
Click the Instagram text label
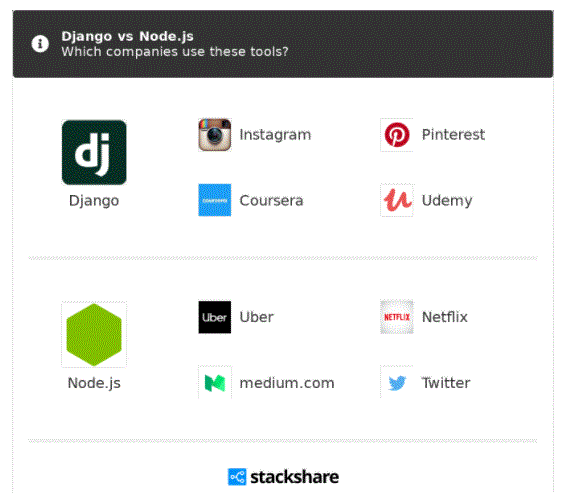pos(275,135)
